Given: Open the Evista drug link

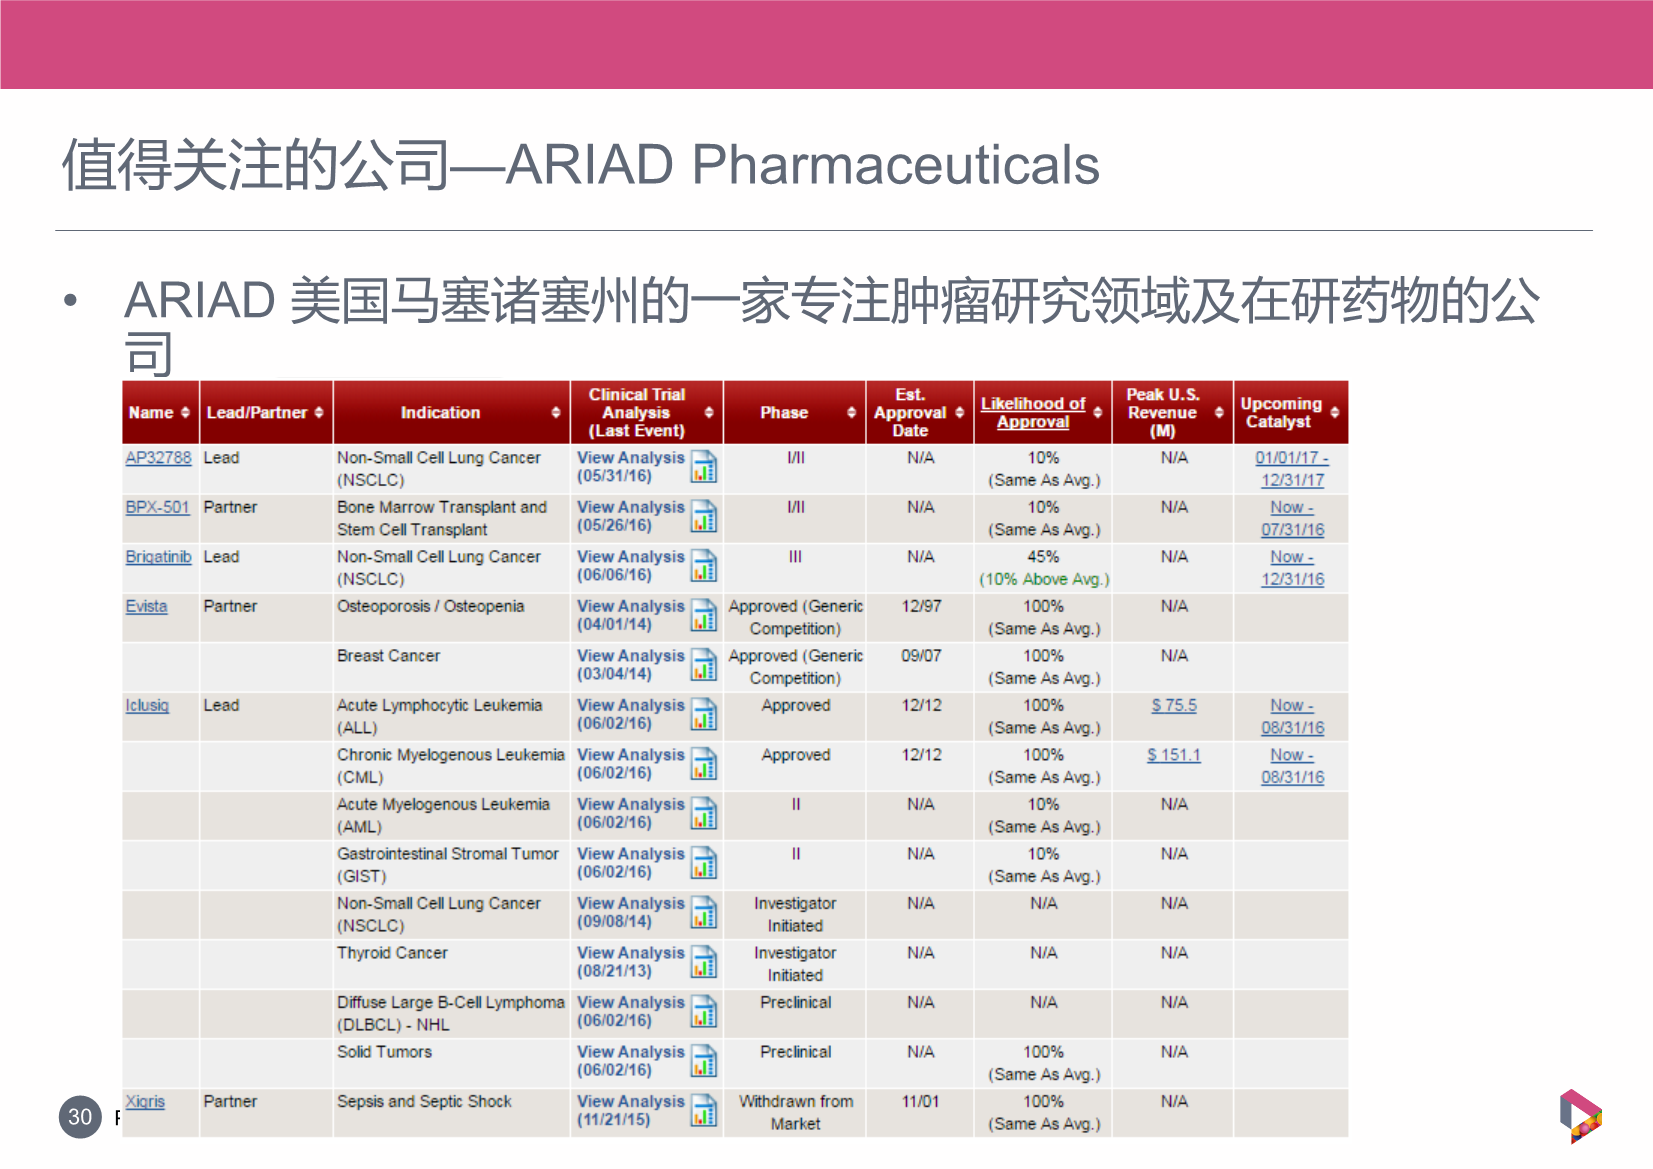Looking at the screenshot, I should tap(146, 606).
